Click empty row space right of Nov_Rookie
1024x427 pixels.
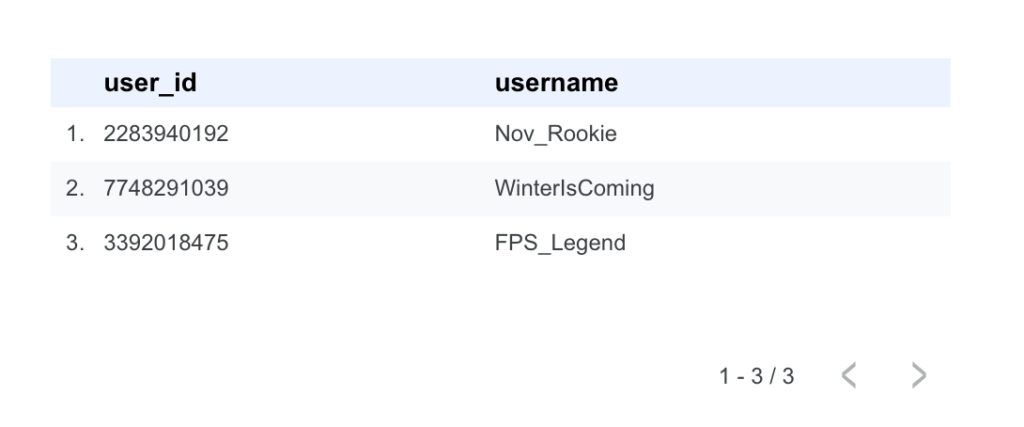(x=800, y=135)
